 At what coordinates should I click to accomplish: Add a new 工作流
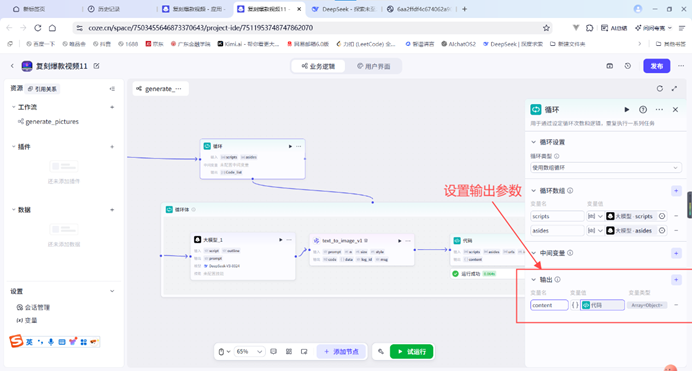112,107
